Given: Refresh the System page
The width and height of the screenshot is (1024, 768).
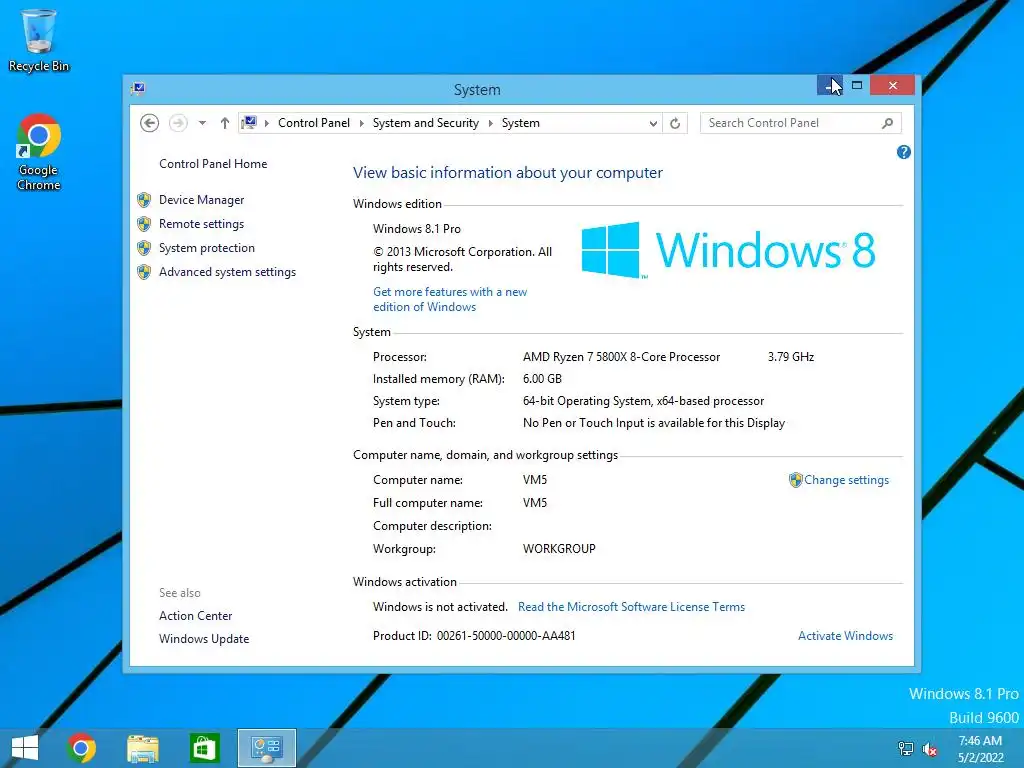Looking at the screenshot, I should tap(675, 123).
